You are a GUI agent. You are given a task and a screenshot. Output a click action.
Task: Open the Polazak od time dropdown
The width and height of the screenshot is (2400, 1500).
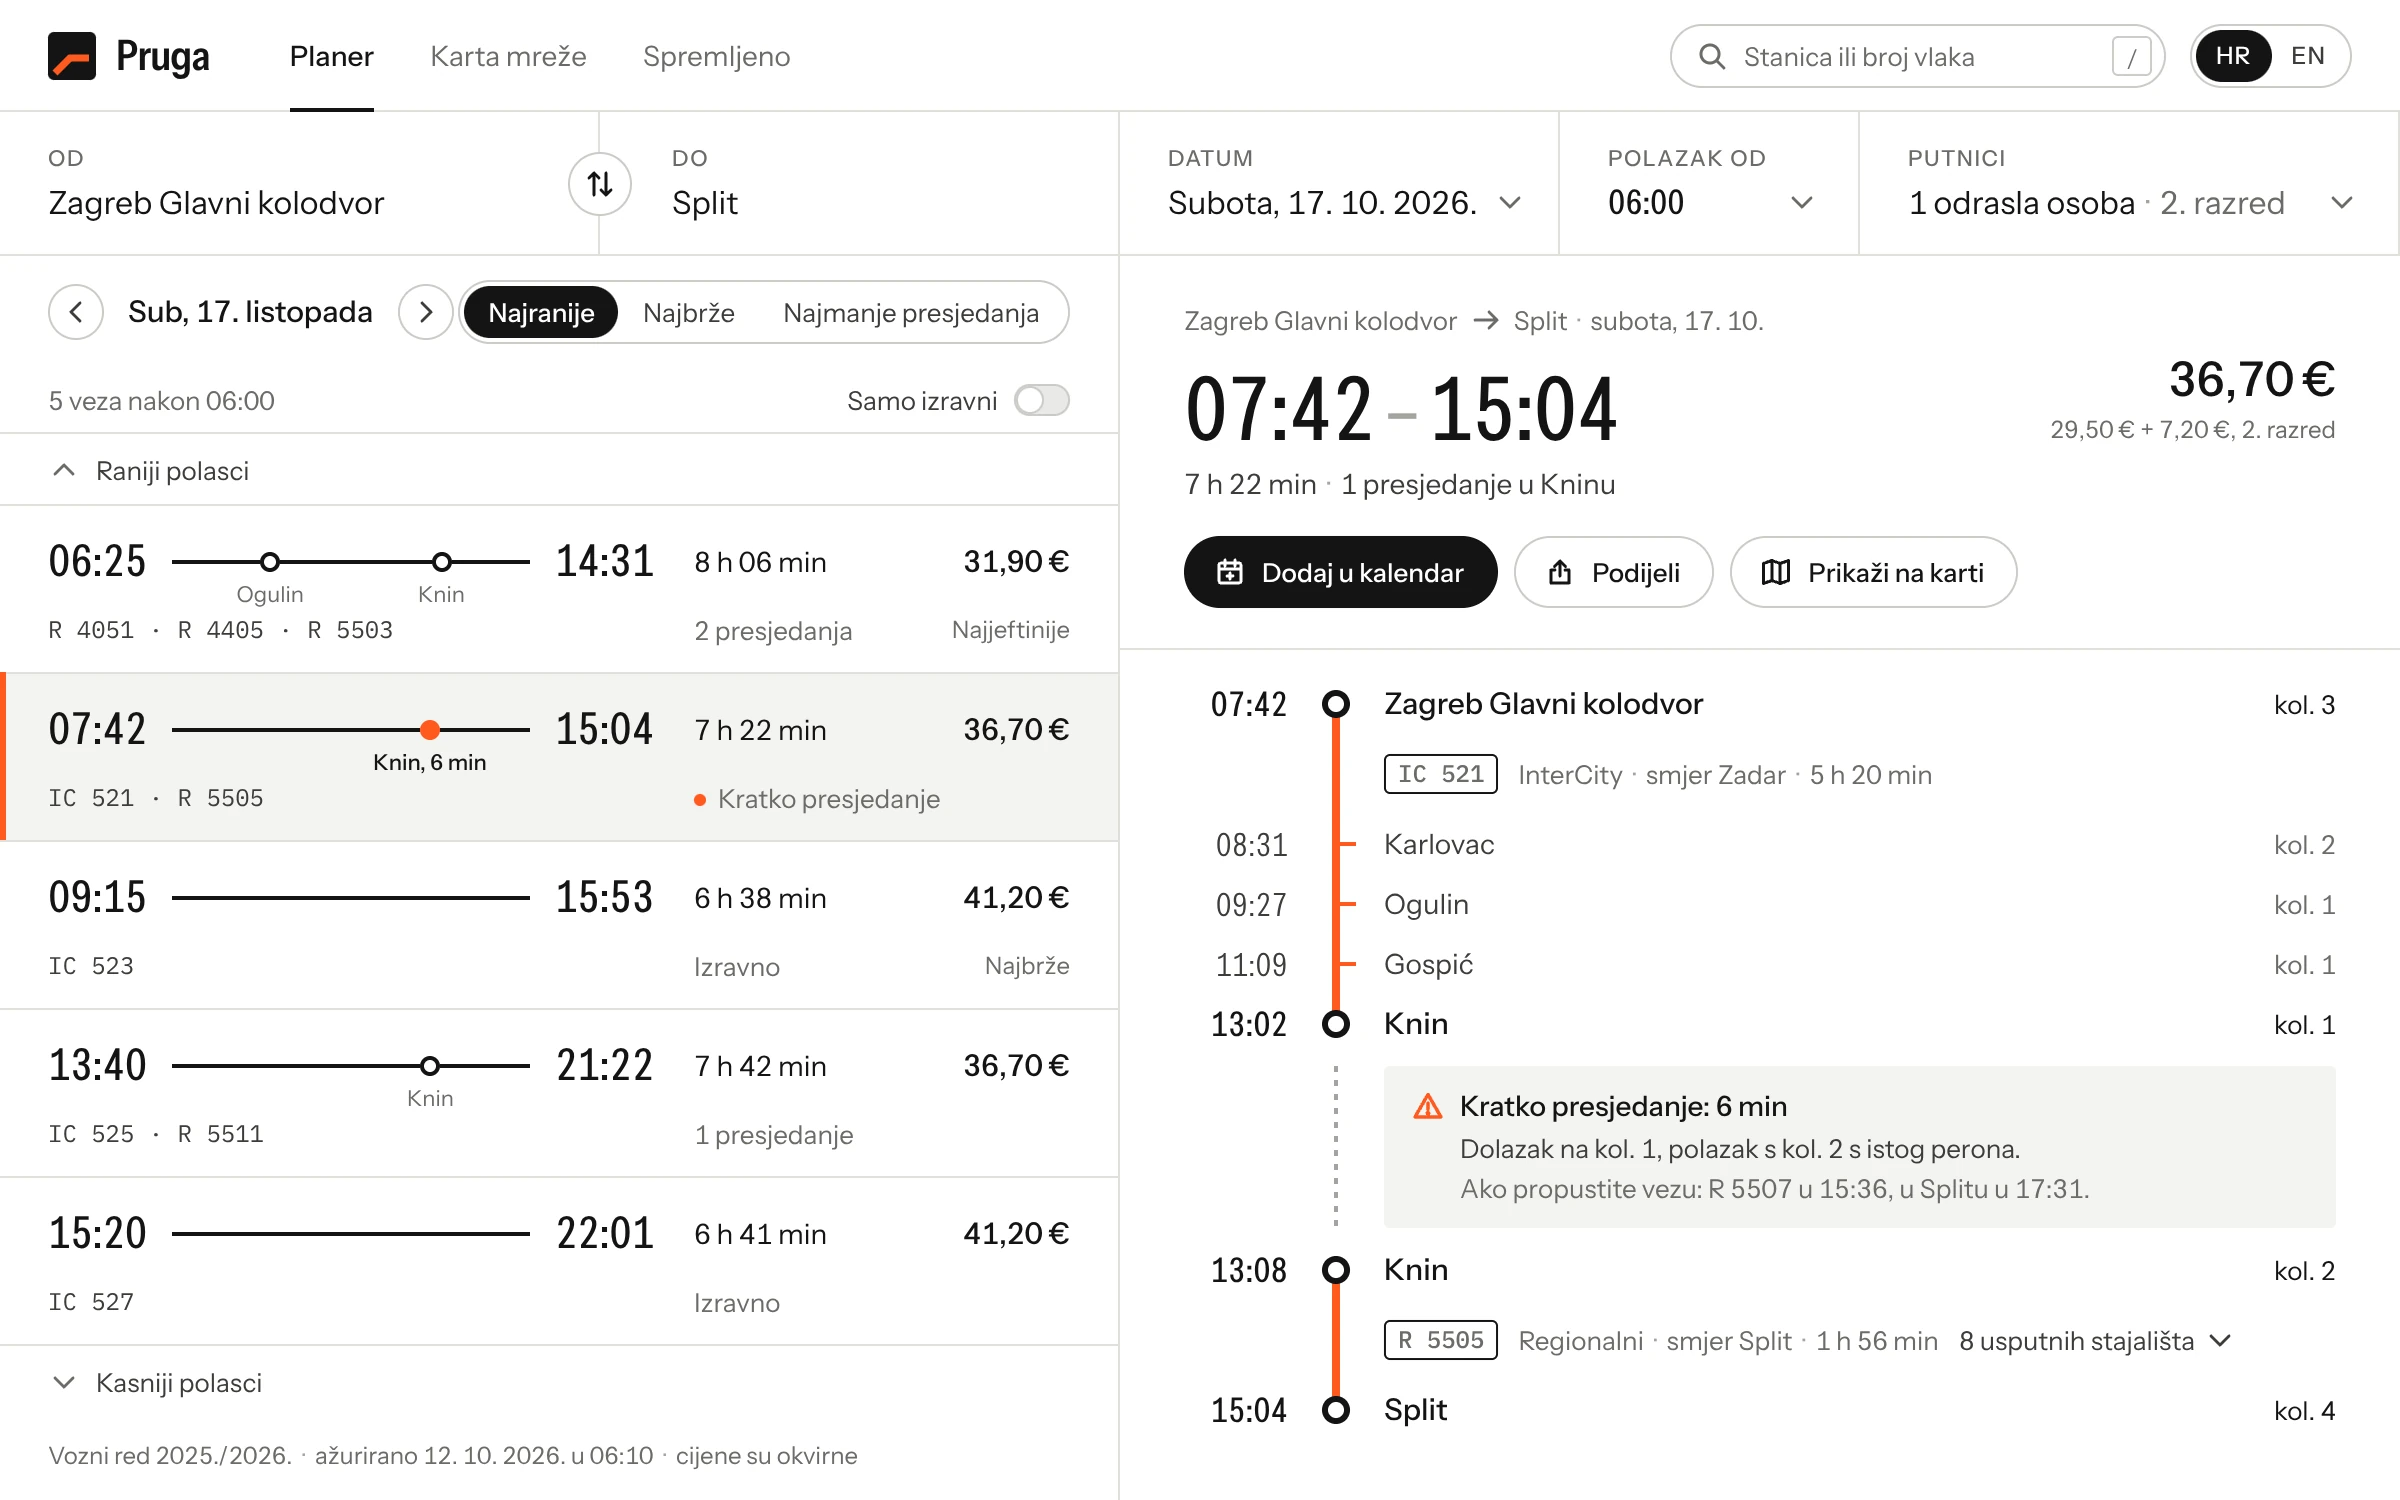pyautogui.click(x=1709, y=184)
